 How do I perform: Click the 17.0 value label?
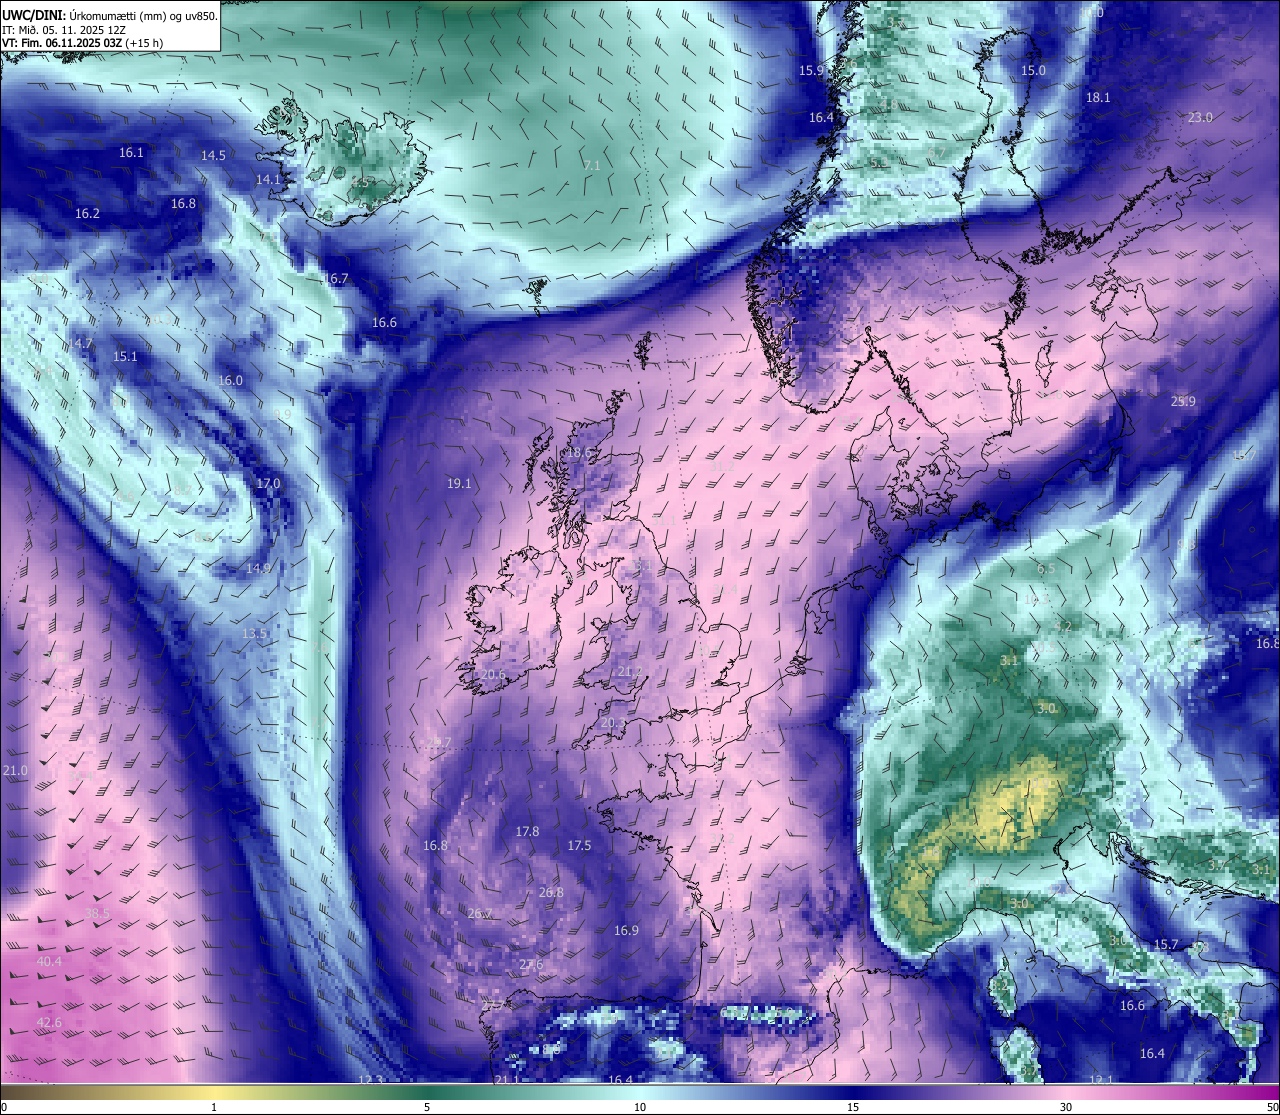pyautogui.click(x=268, y=484)
